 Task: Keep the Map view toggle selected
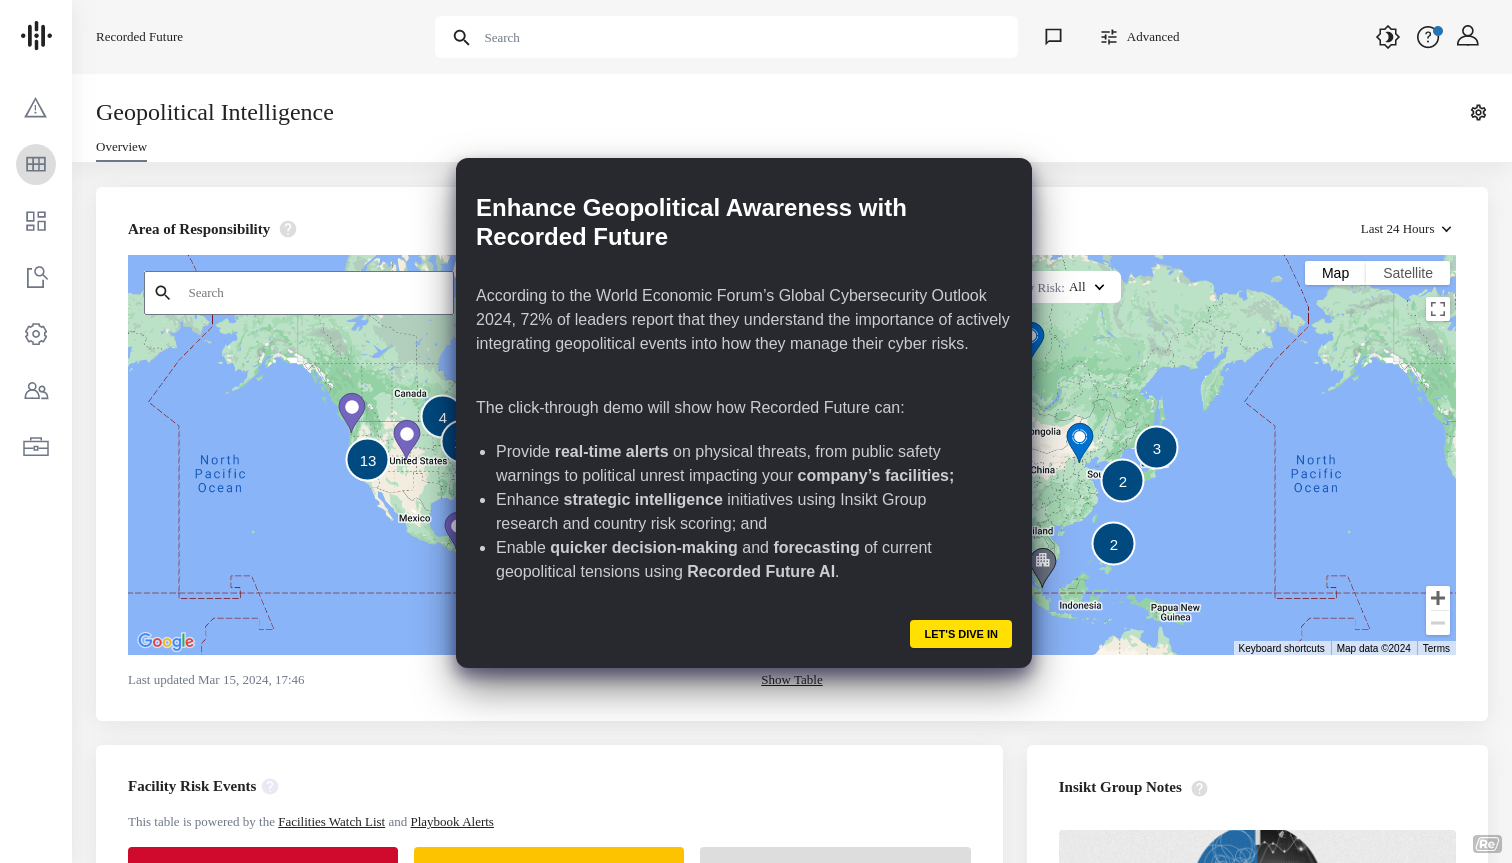pos(1335,272)
